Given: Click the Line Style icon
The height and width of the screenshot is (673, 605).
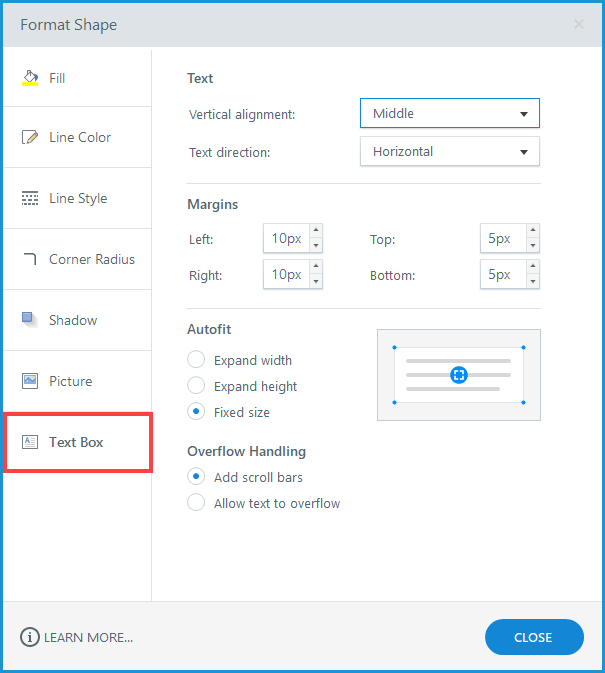Looking at the screenshot, I should point(30,198).
